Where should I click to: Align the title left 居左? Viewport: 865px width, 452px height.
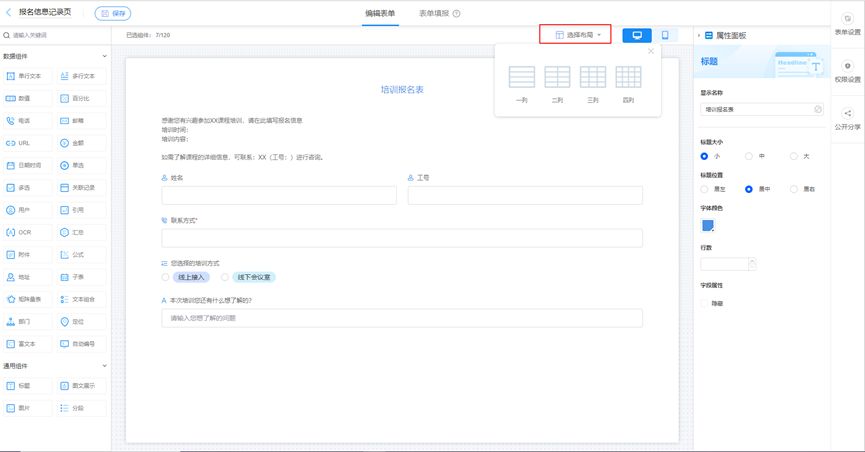pyautogui.click(x=704, y=189)
